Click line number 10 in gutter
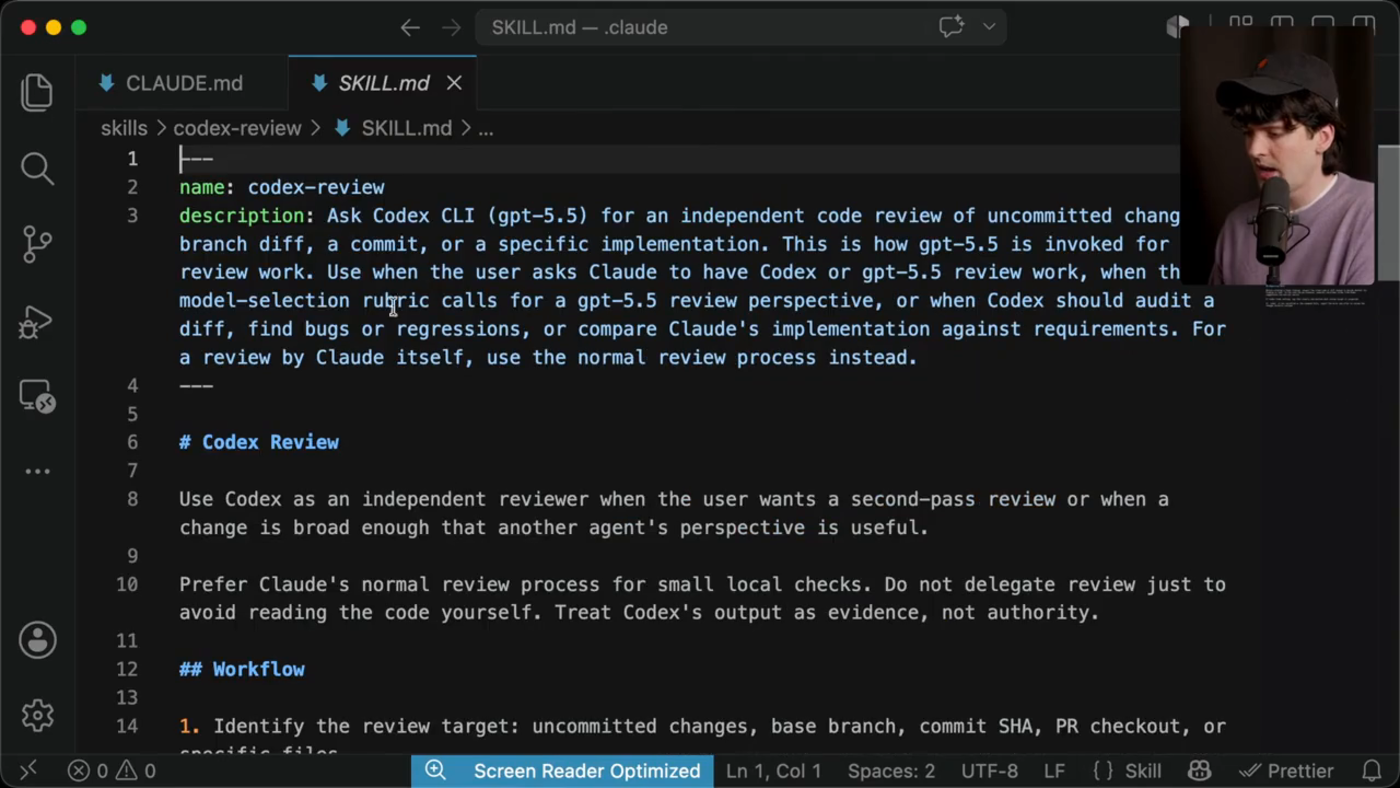This screenshot has width=1400, height=788. click(127, 584)
